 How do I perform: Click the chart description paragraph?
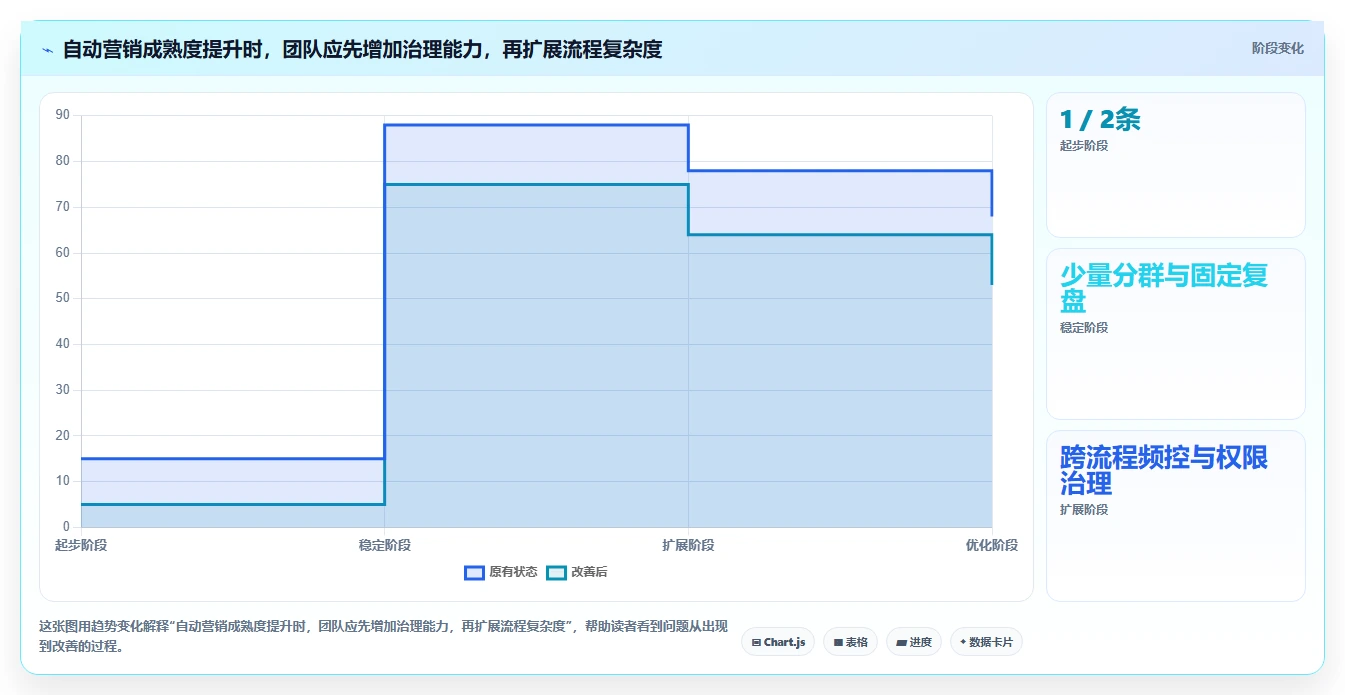pos(383,636)
